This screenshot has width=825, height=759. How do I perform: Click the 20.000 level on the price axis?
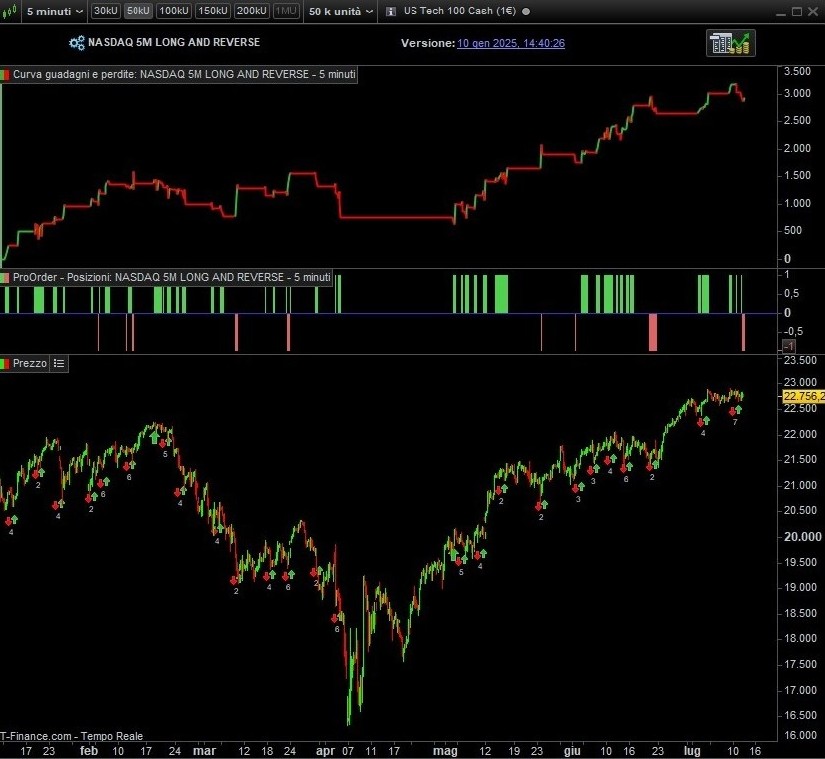click(x=802, y=537)
